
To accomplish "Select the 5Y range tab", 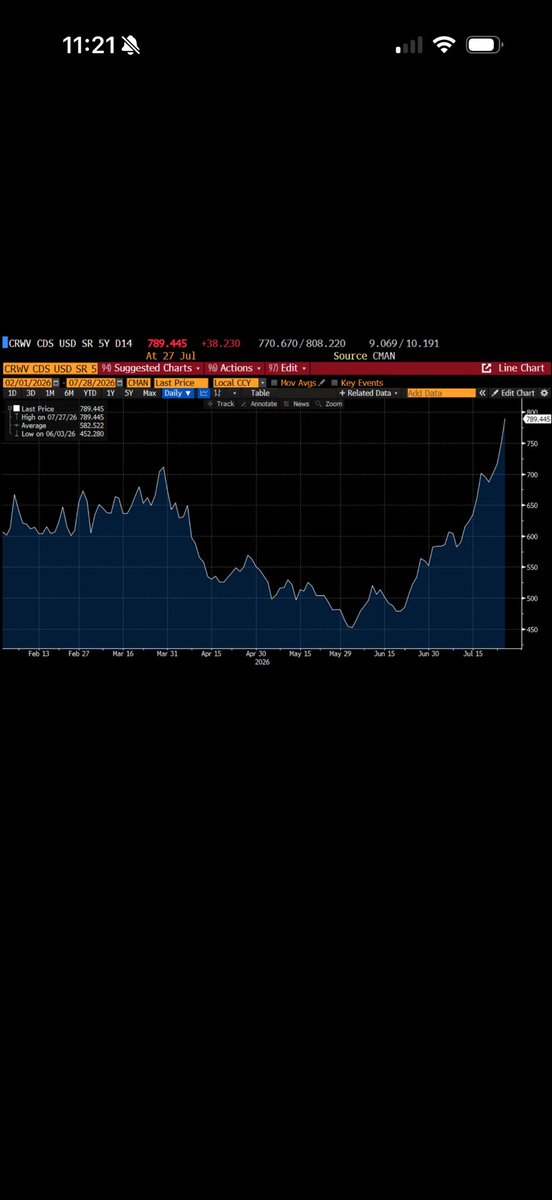I will tap(129, 393).
